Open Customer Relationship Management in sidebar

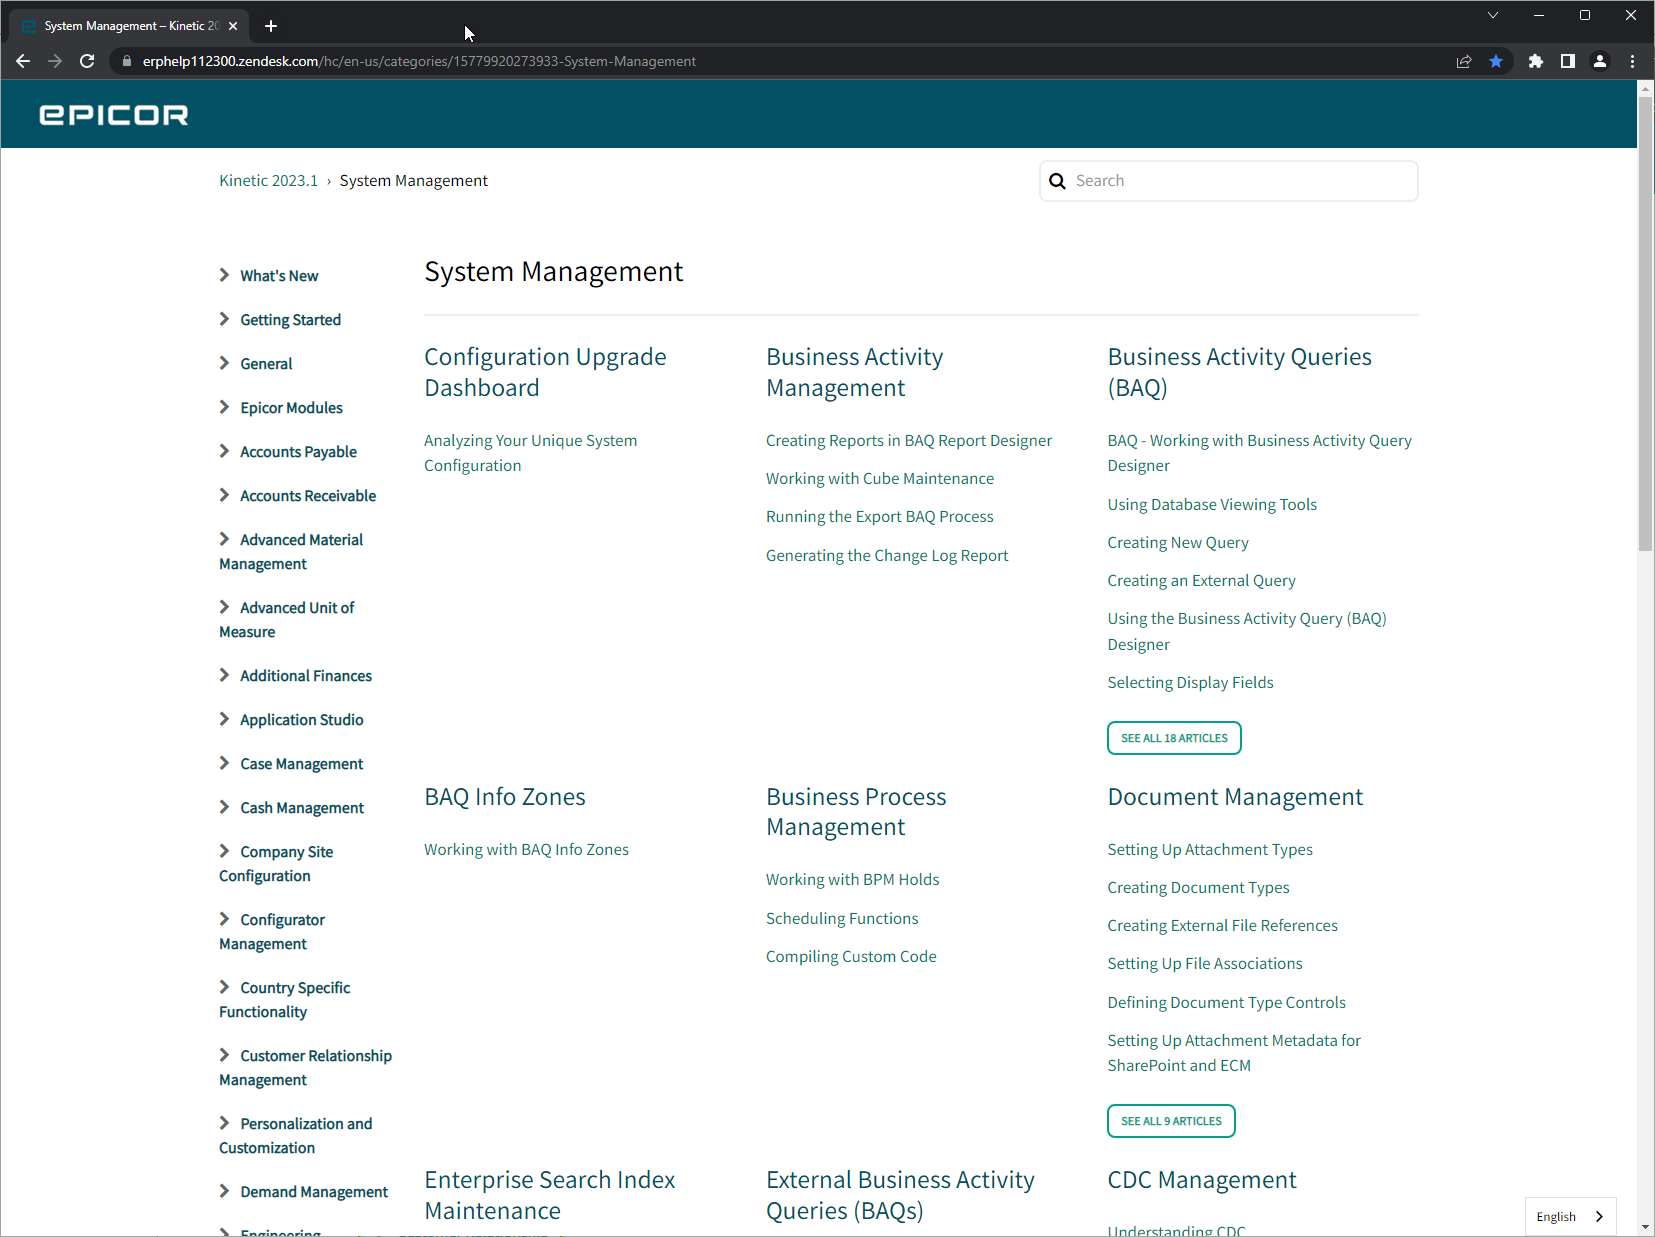[x=305, y=1068]
